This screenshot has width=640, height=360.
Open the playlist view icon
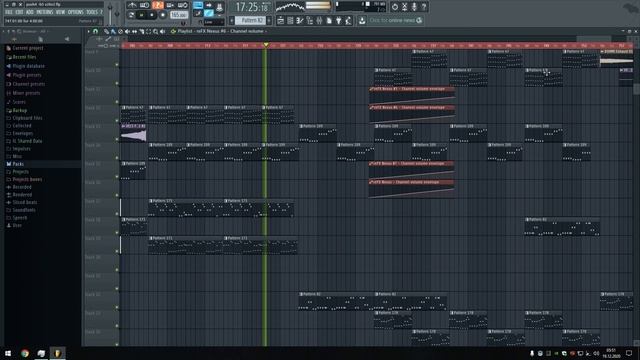point(280,20)
